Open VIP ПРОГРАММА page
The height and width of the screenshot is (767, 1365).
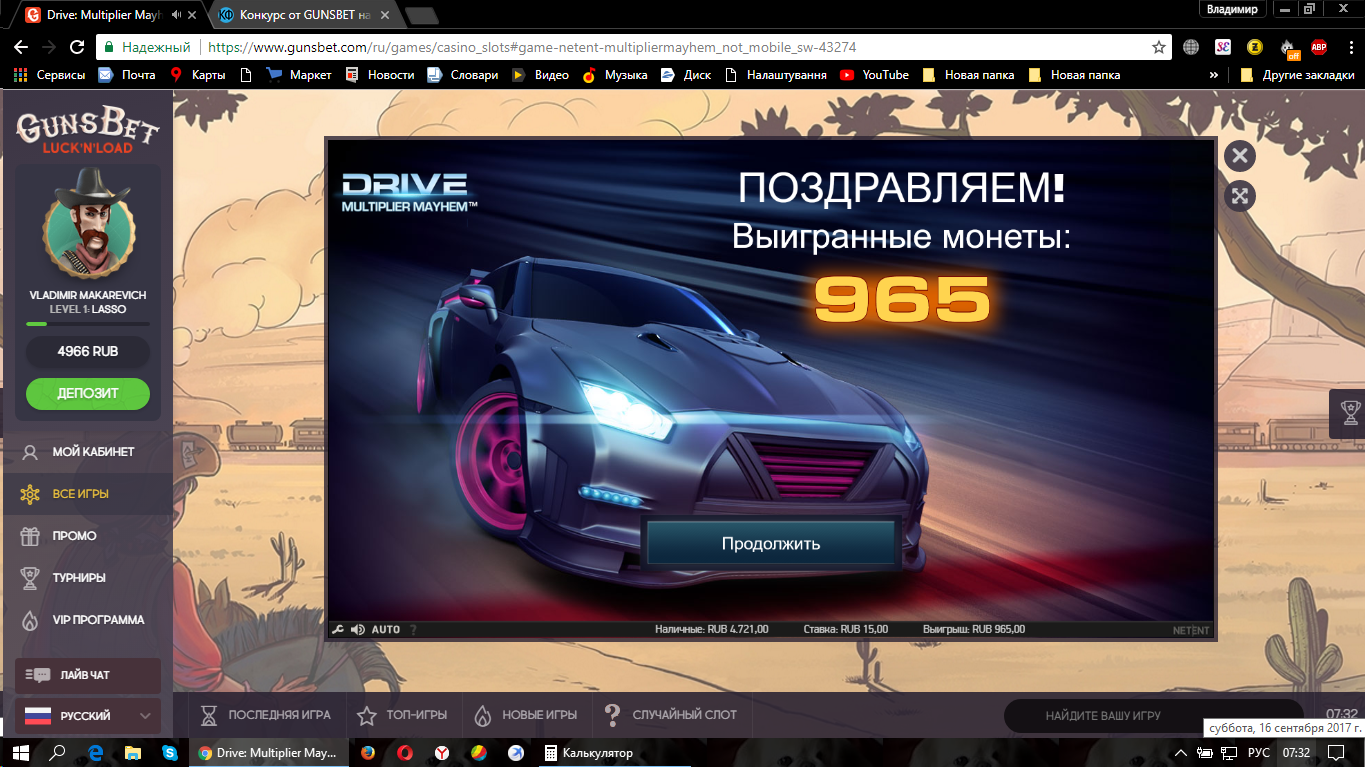[87, 620]
